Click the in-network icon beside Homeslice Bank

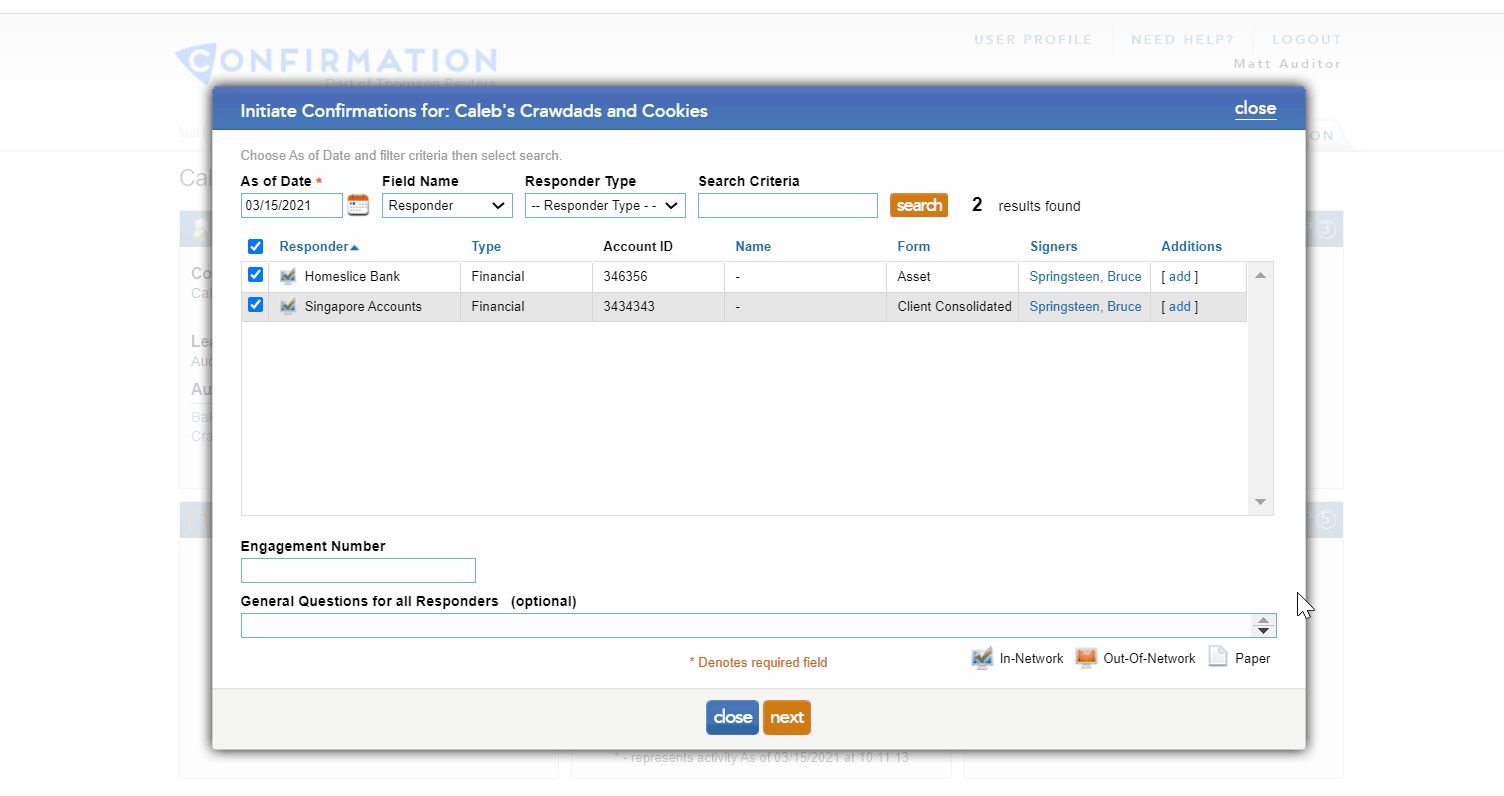click(x=288, y=276)
